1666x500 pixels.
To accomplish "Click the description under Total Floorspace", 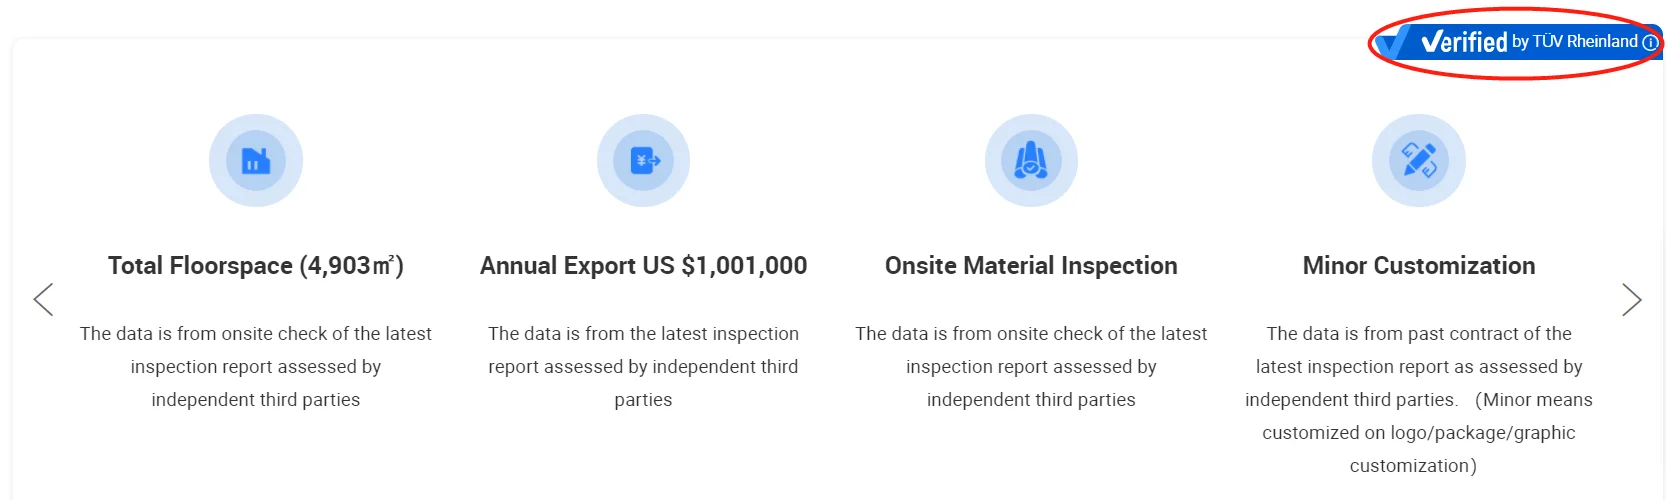I will (256, 366).
